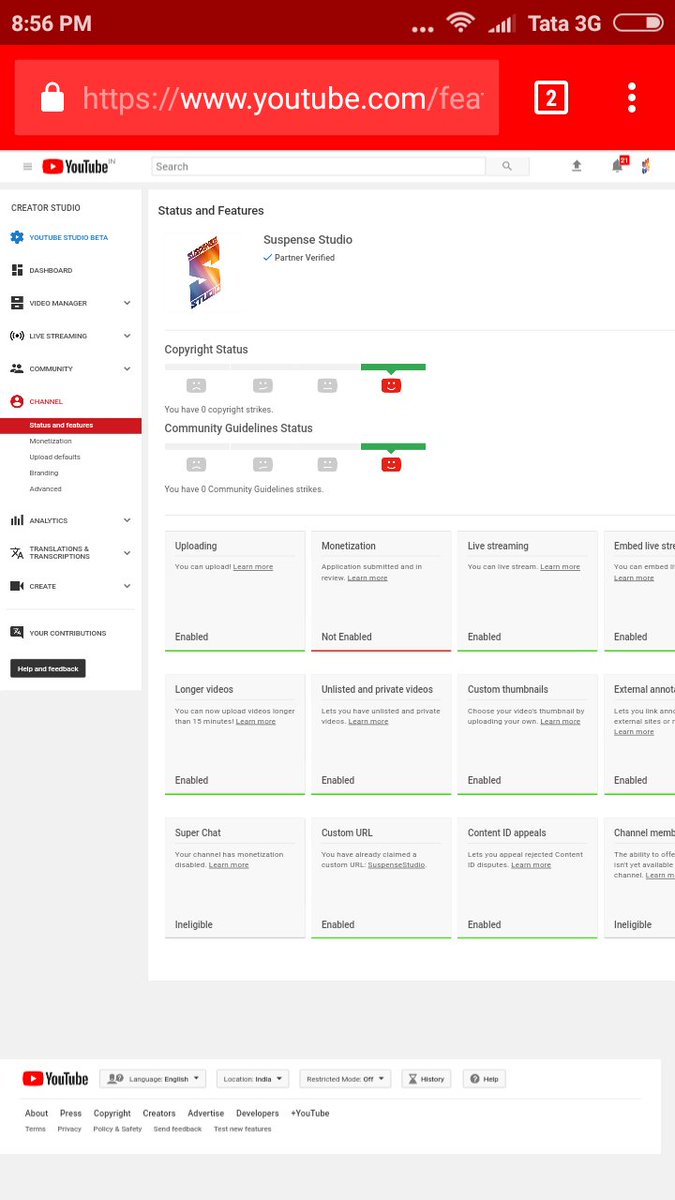Screen dimensions: 675x1200
Task: Click the Copyright footer link
Action: 112,1113
